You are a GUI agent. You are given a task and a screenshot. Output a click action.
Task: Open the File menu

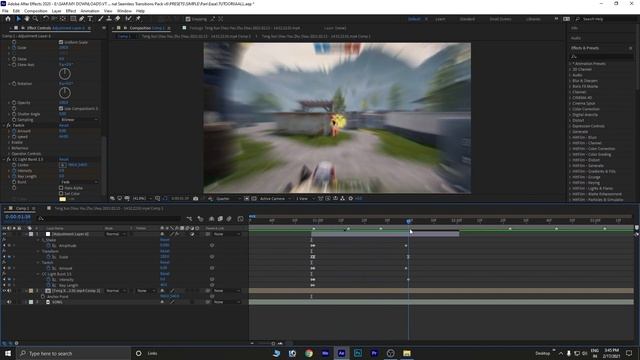coord(5,11)
